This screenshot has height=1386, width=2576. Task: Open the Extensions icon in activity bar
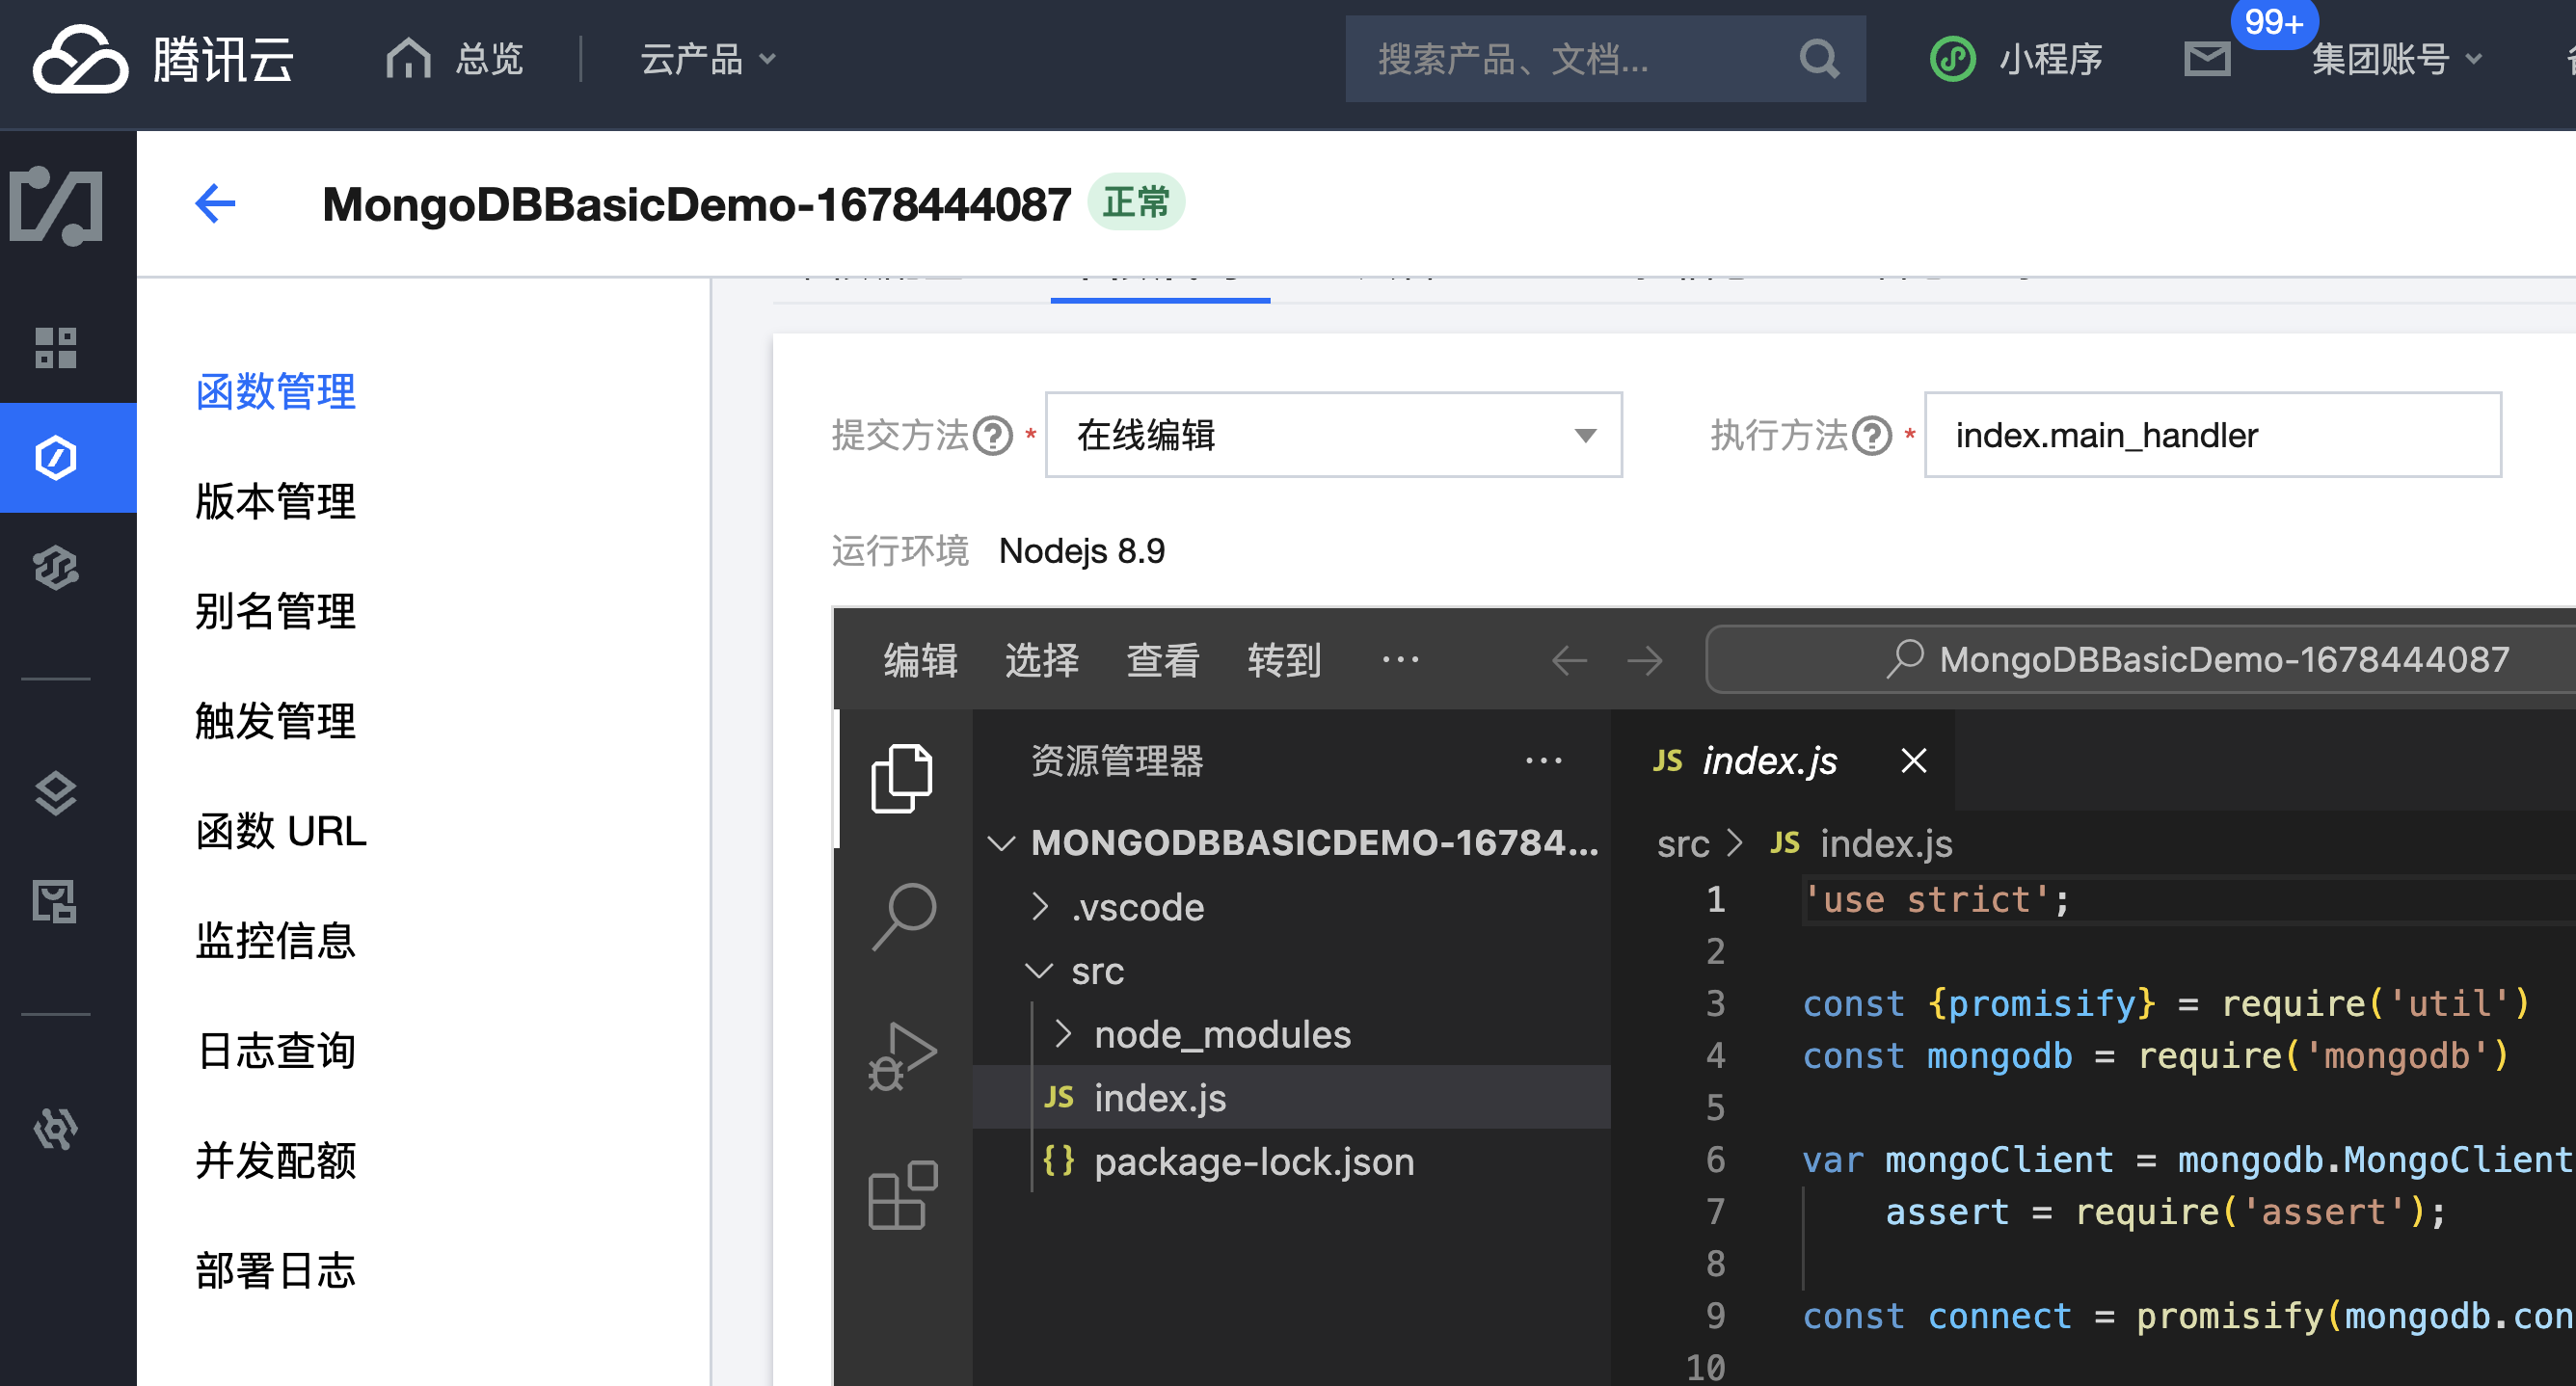click(x=901, y=1195)
